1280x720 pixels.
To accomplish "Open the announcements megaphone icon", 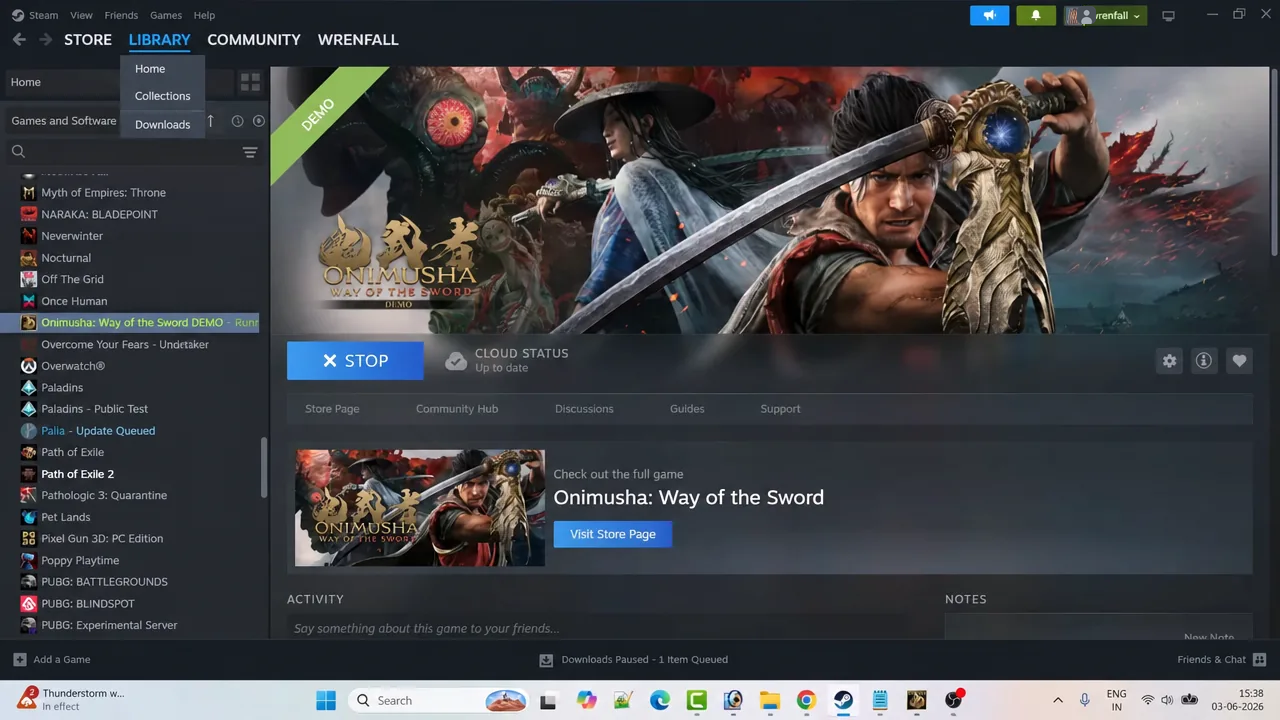I will coord(989,16).
